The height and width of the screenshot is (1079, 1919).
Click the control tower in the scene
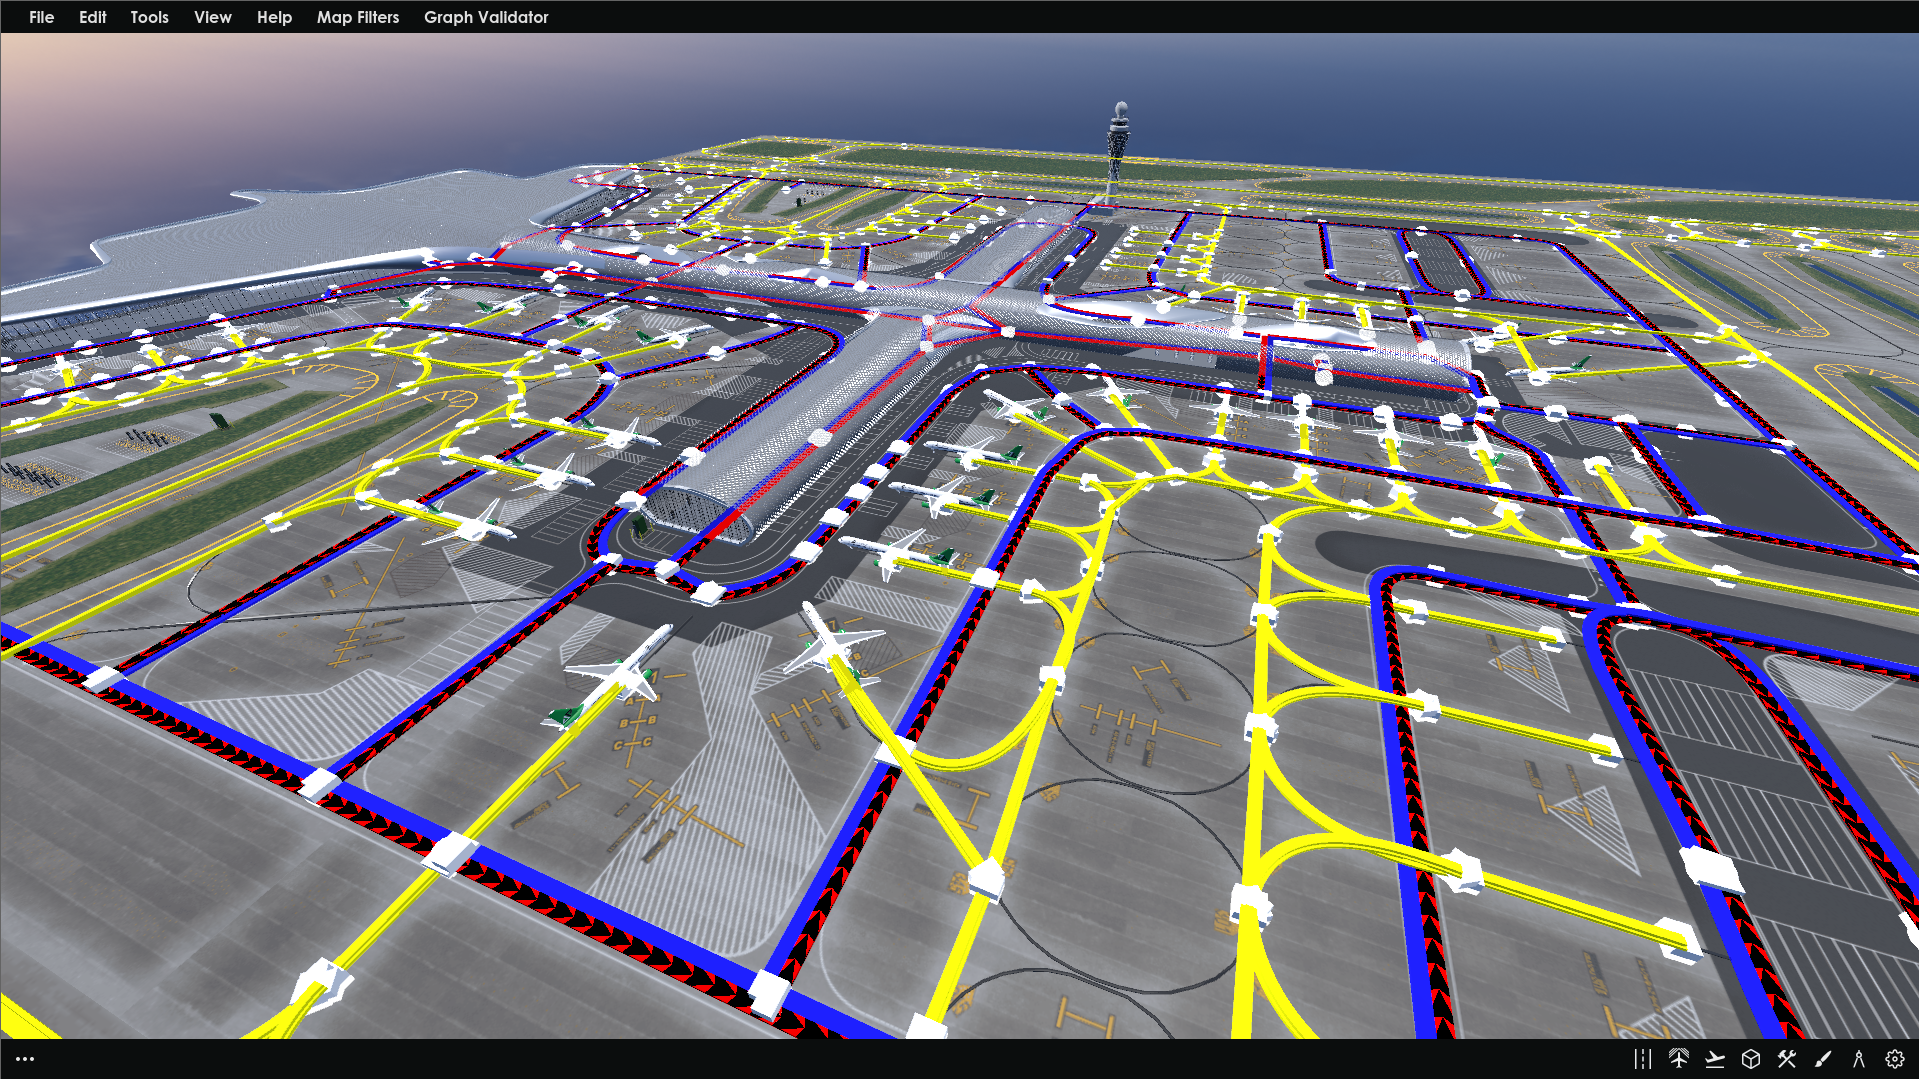tap(1117, 152)
